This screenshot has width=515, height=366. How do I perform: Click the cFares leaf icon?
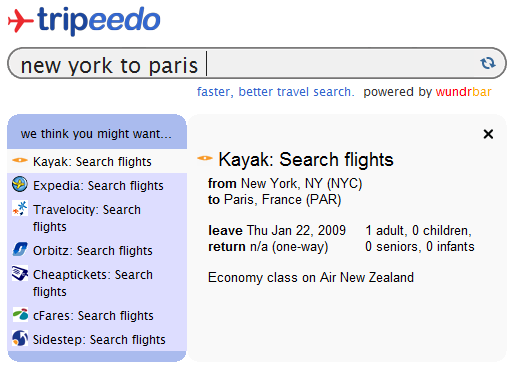click(x=20, y=314)
